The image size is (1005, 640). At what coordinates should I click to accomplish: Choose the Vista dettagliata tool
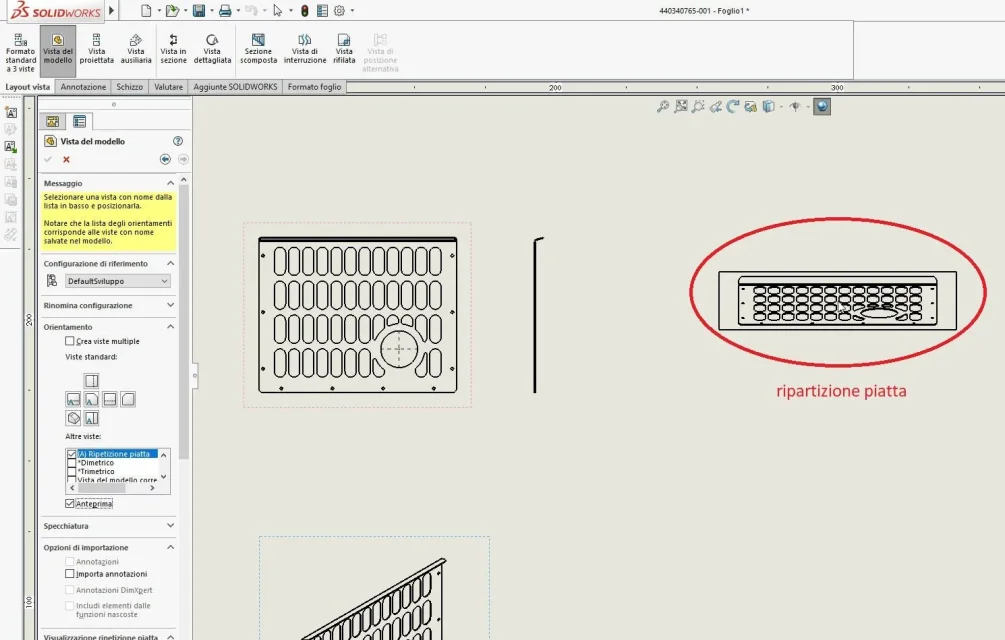click(x=212, y=49)
